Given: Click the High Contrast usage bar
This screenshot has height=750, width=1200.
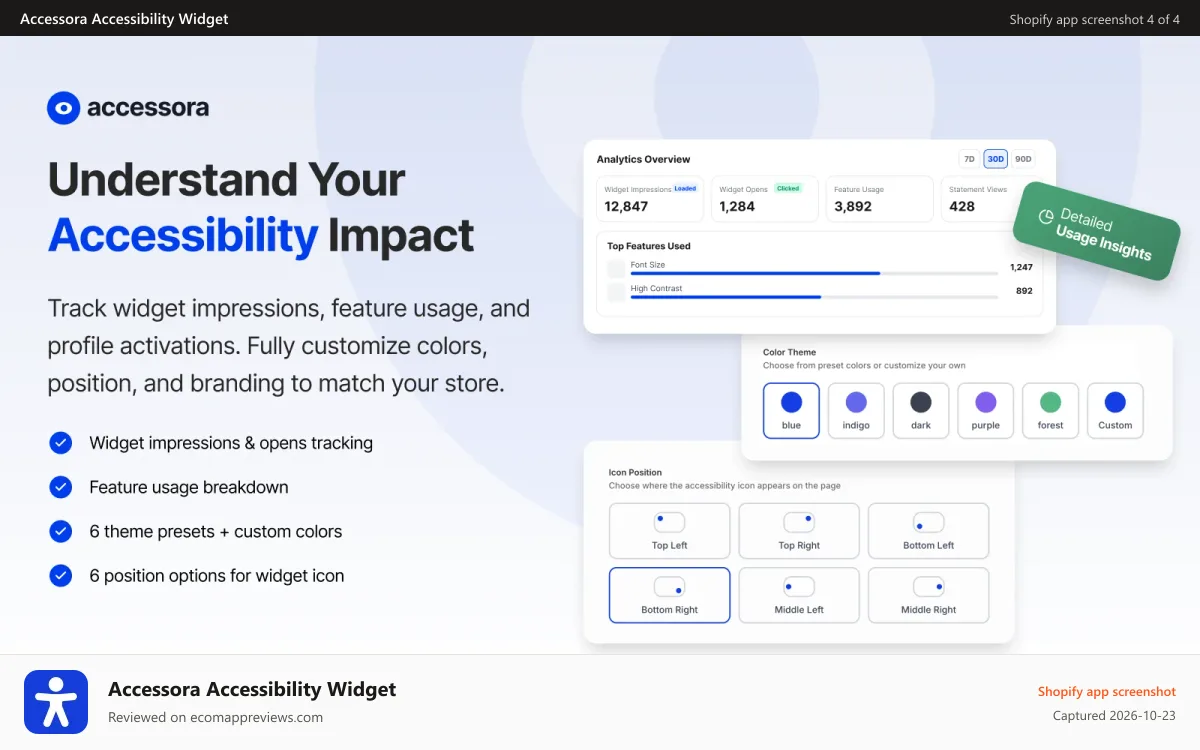Looking at the screenshot, I should [x=814, y=297].
